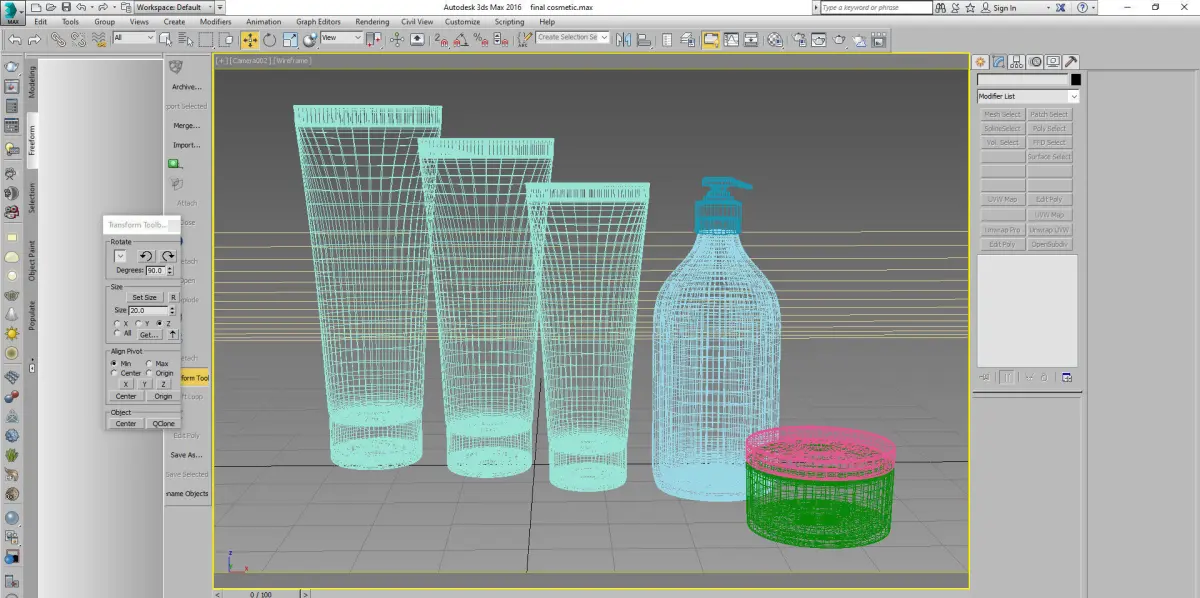
Task: Select Center radio under Align Pivot
Action: pos(114,373)
